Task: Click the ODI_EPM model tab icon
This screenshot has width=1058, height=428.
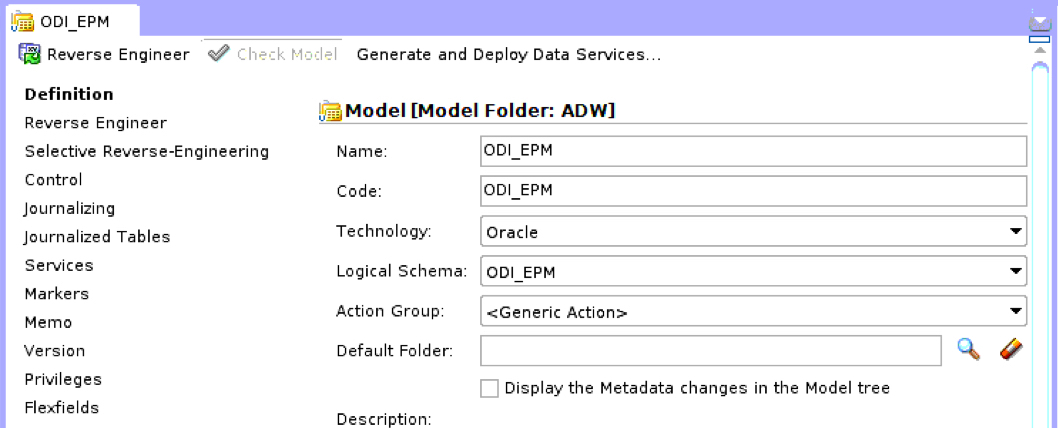Action: 22,21
